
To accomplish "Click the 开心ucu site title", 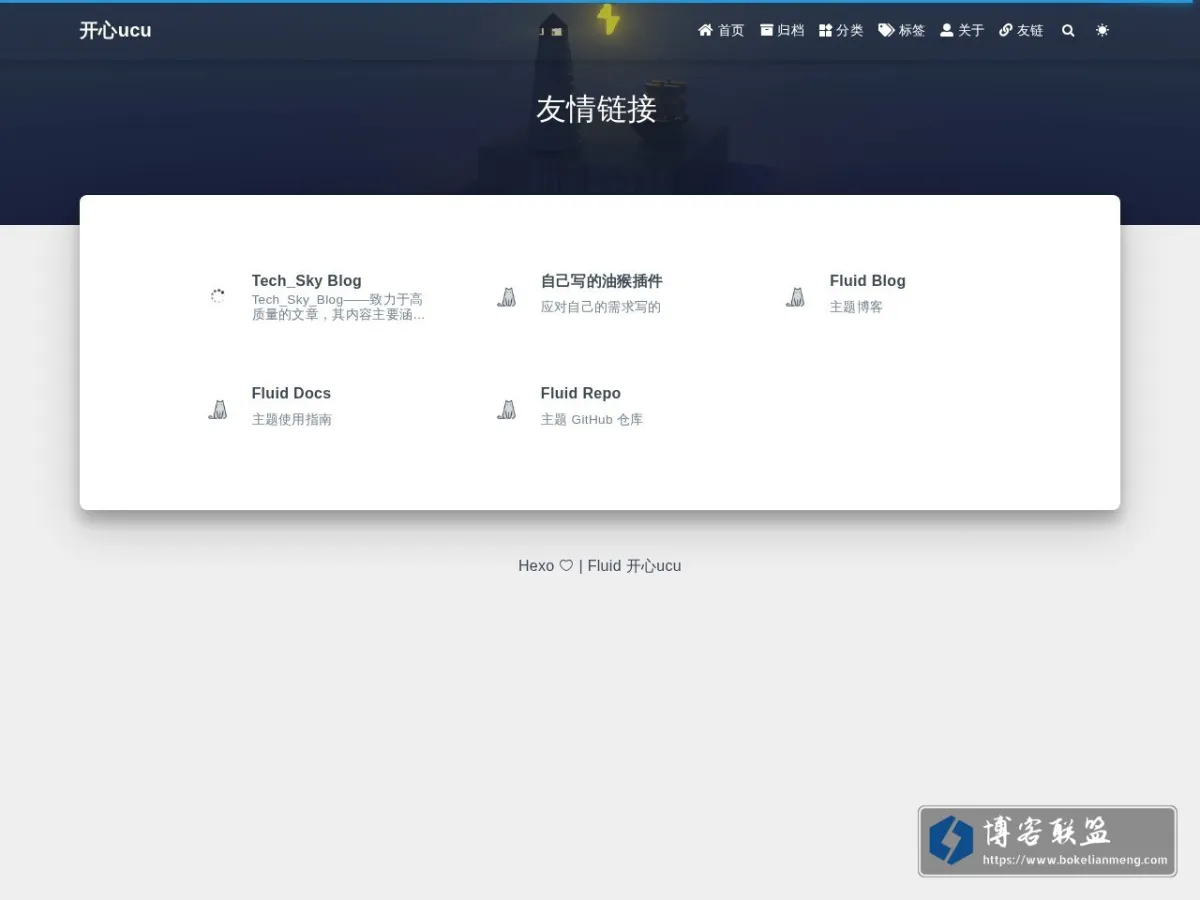I will coord(116,30).
